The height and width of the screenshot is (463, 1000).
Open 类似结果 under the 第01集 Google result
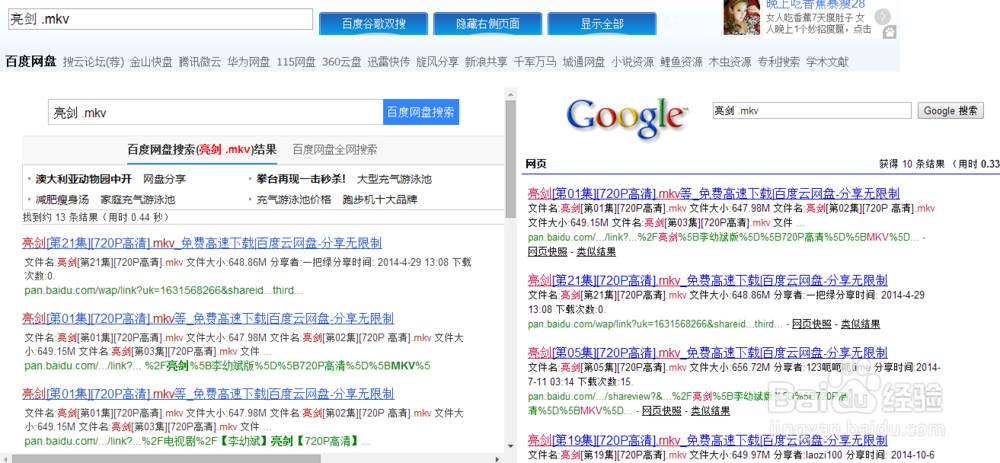tap(596, 252)
